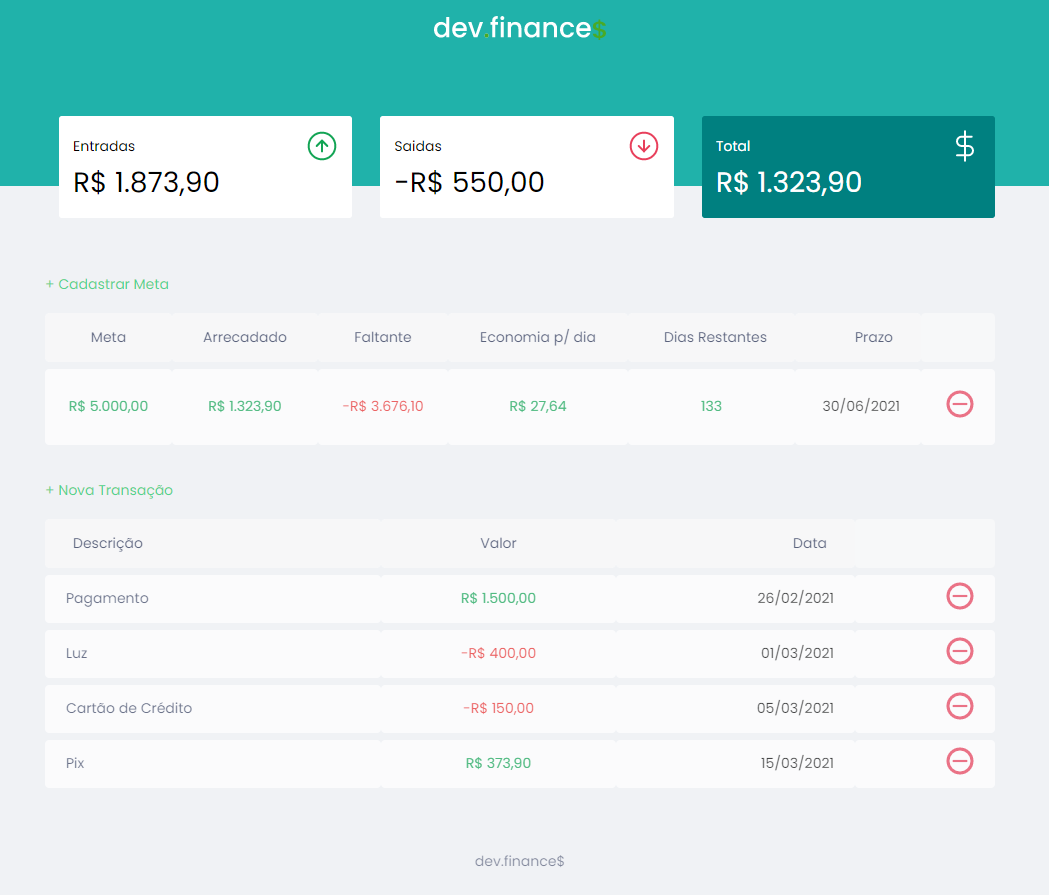Open the Nova Transação link
The width and height of the screenshot is (1049, 895).
[x=109, y=490]
